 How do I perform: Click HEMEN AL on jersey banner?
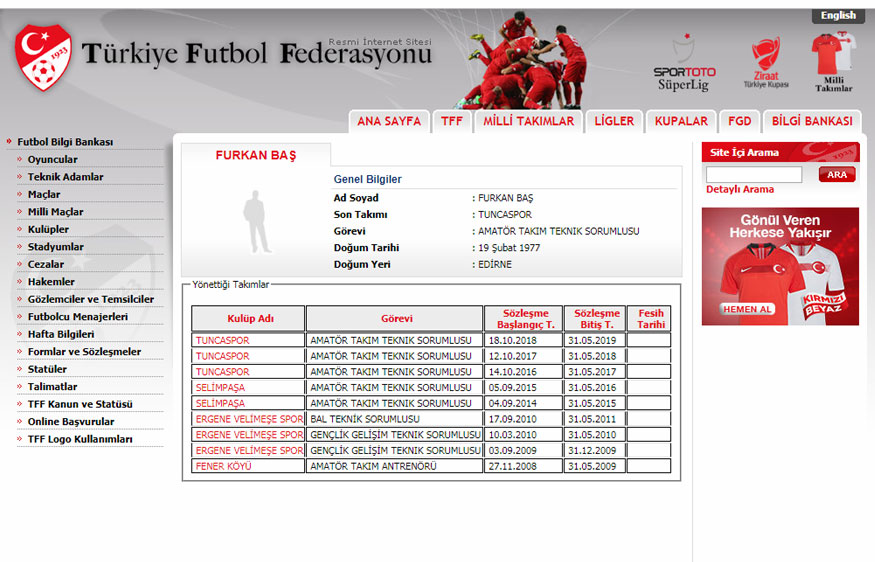click(x=747, y=309)
